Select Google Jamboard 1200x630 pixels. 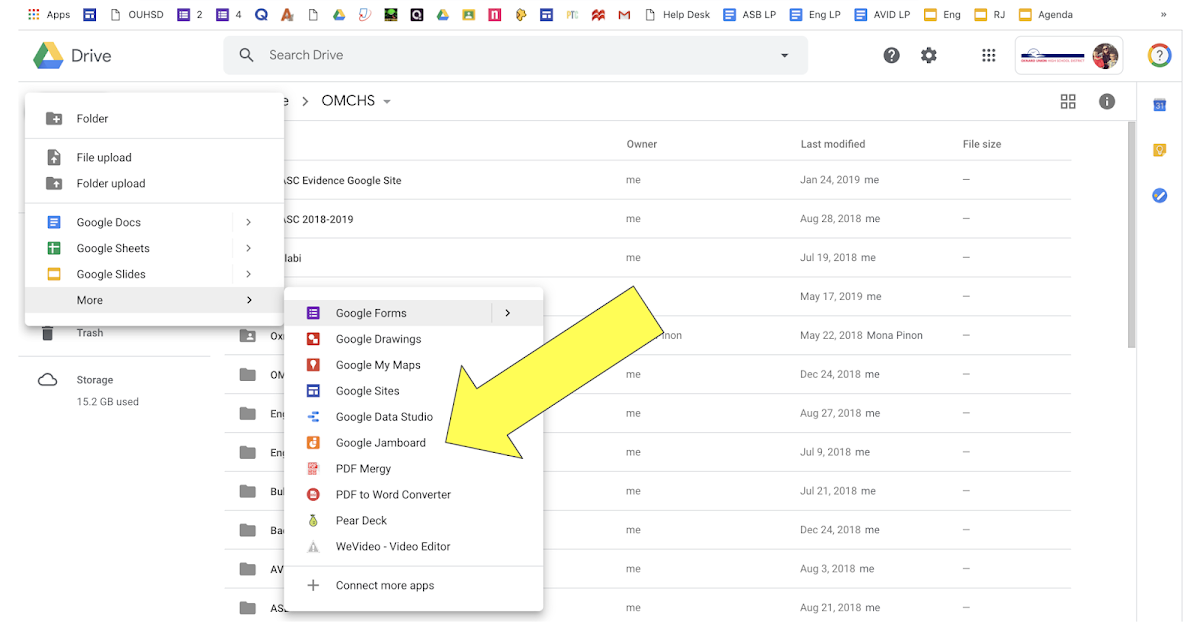[414, 443]
